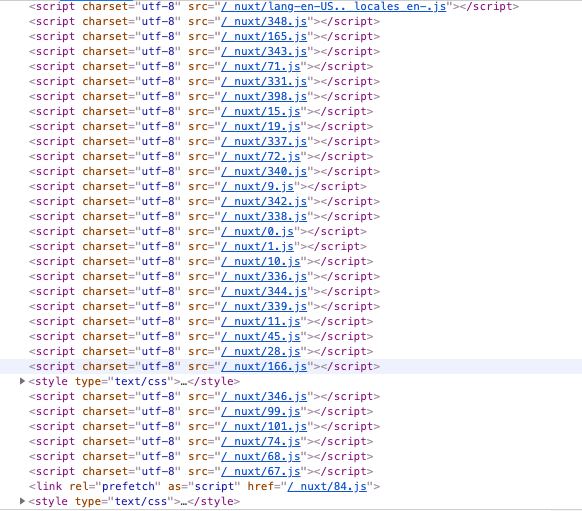
Task: Click the /_nuxt/10.js src link
Action: click(x=261, y=261)
